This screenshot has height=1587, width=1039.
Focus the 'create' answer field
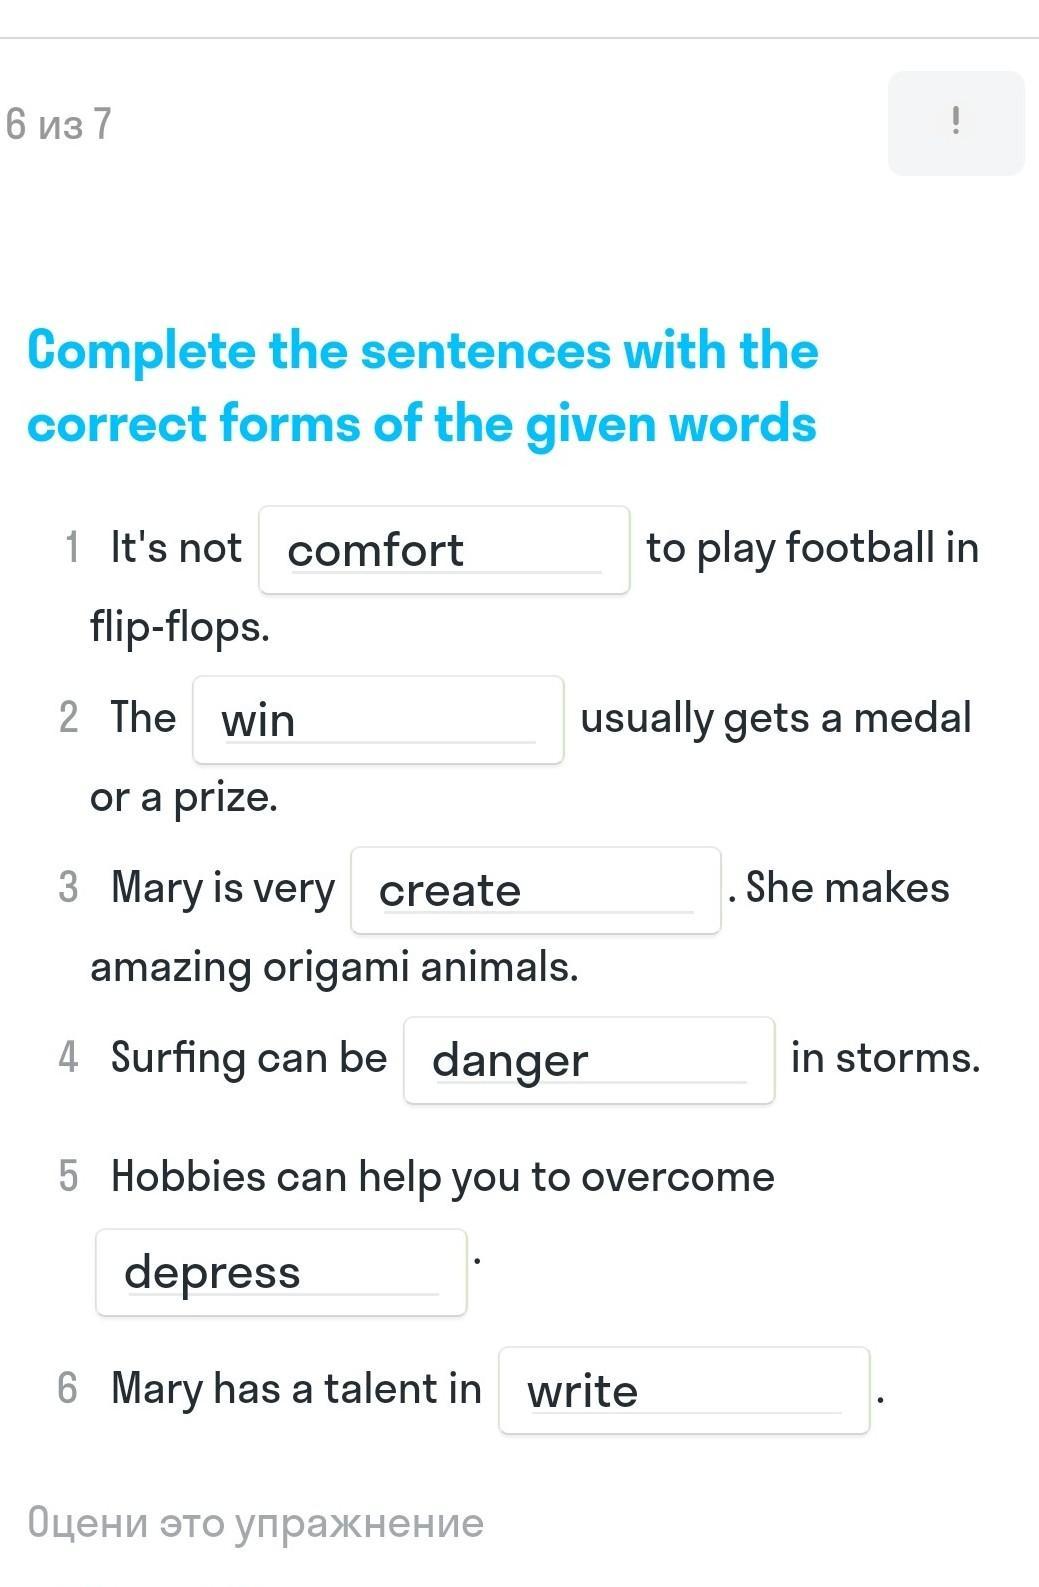[x=536, y=890]
